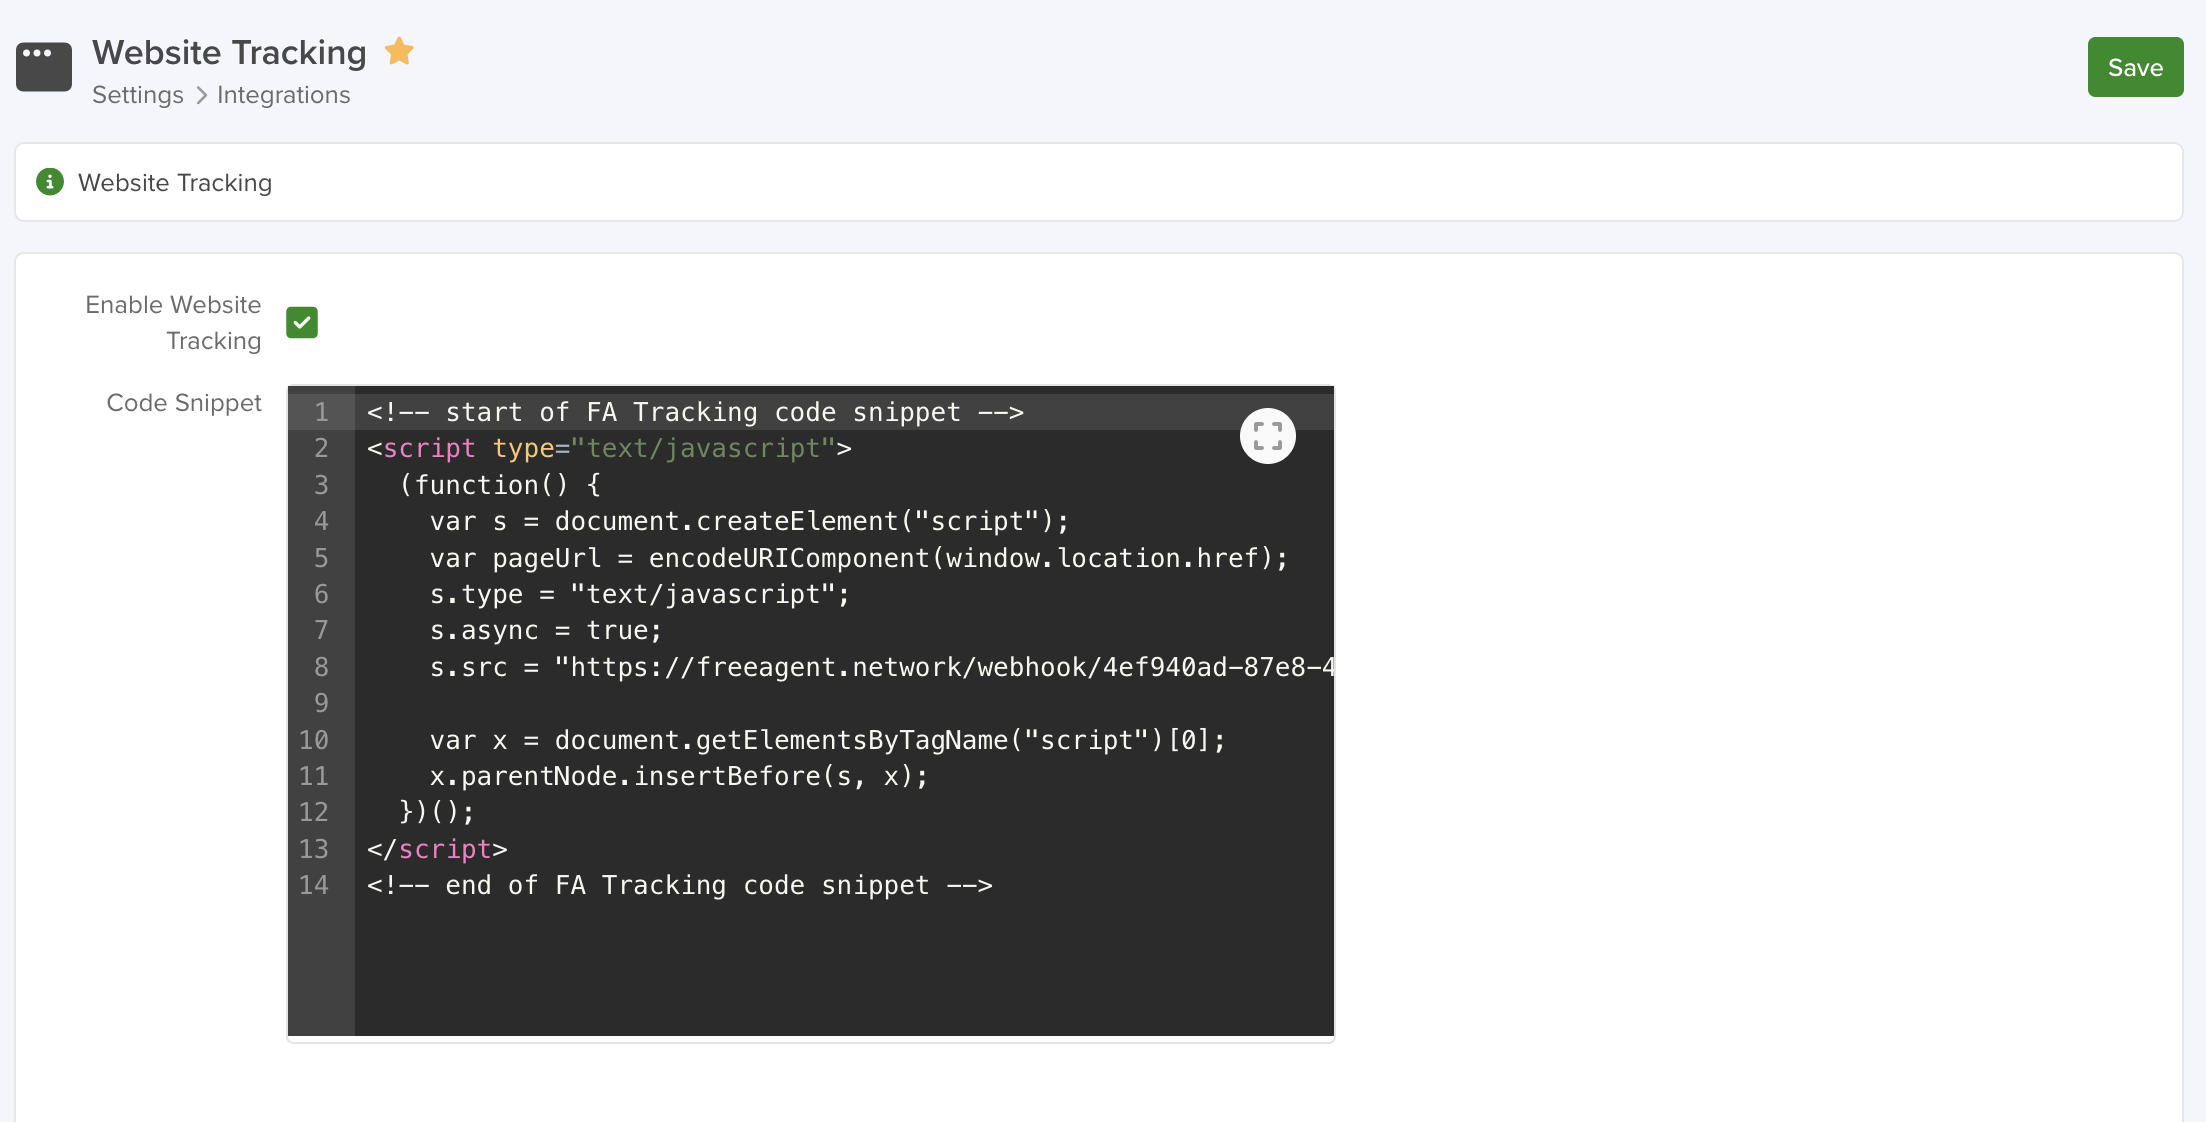Click the Website Tracking info banner text
The image size is (2206, 1122).
(175, 183)
